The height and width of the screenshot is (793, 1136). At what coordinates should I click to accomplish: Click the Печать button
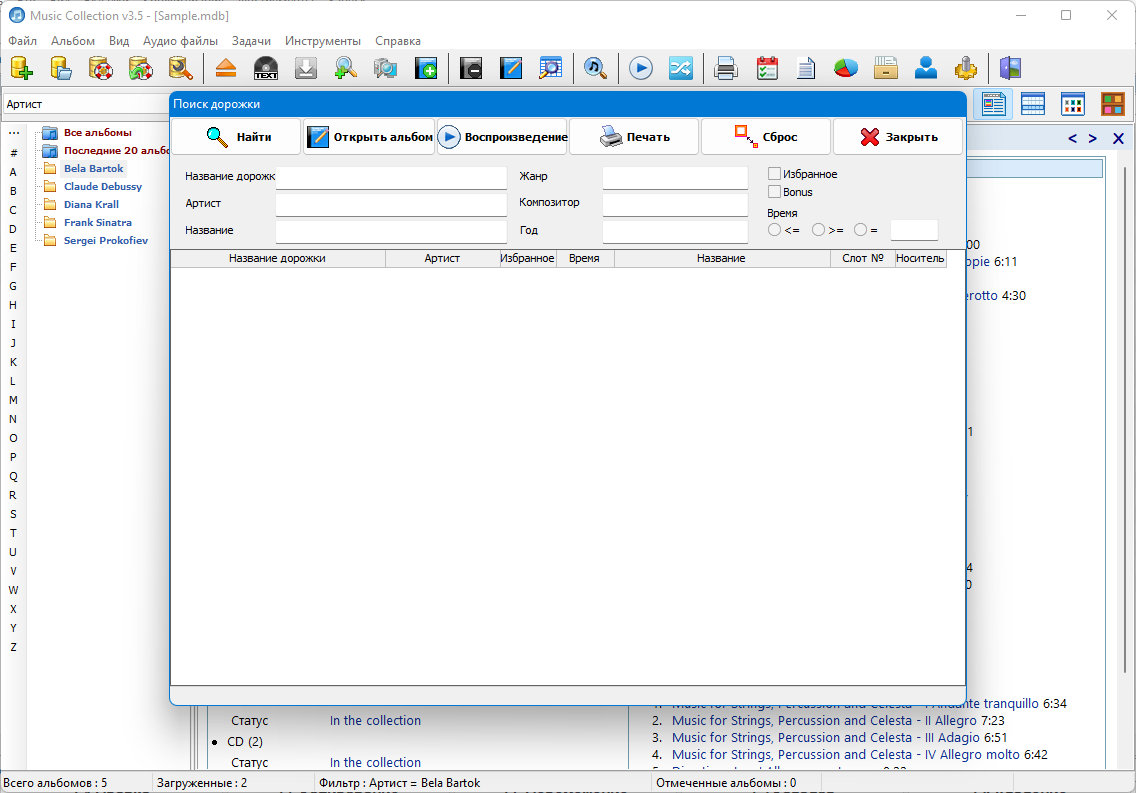[634, 137]
